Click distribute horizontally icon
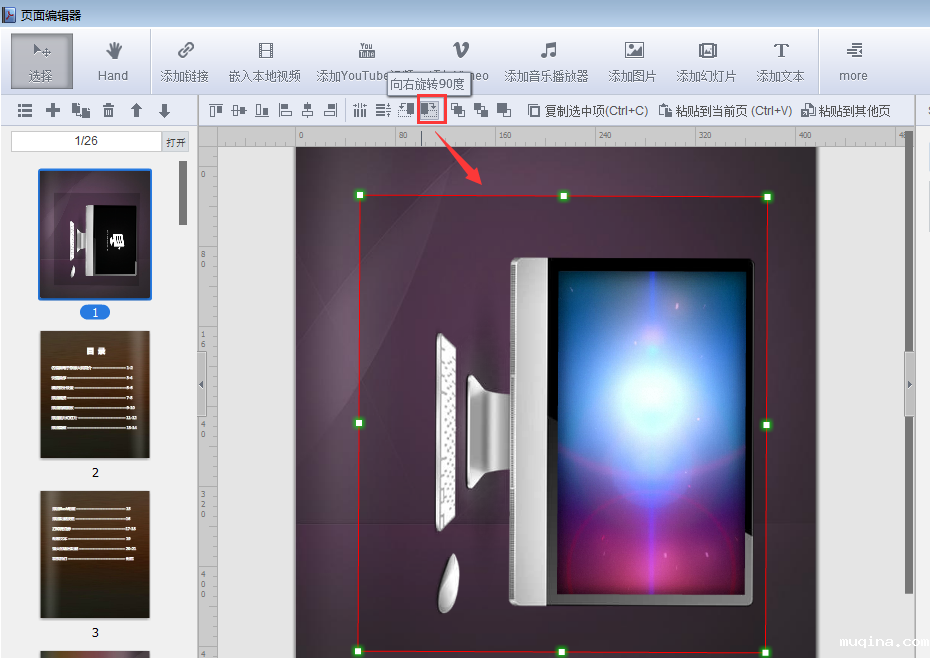This screenshot has width=930, height=658. tap(359, 111)
